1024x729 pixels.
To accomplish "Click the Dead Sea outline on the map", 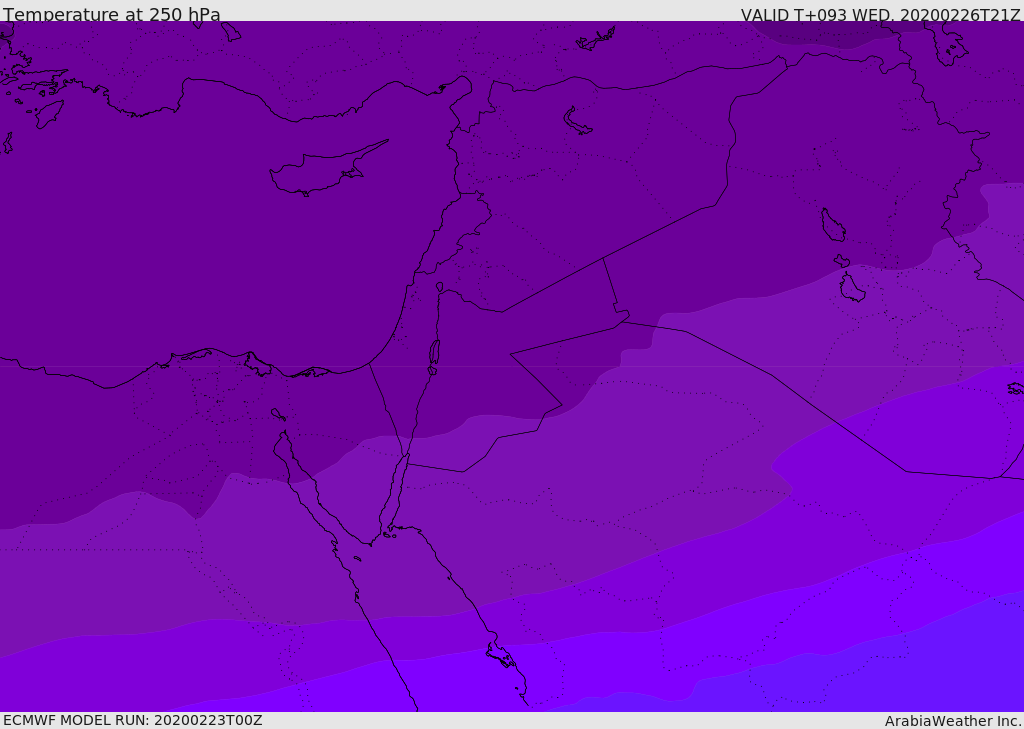I will [x=434, y=353].
